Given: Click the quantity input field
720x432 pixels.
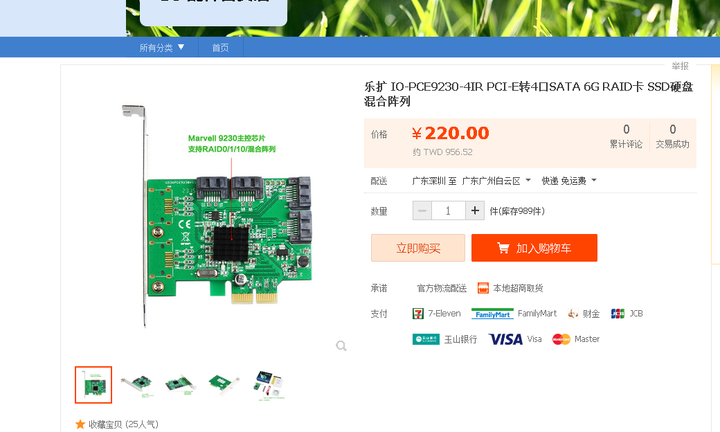Looking at the screenshot, I should [448, 211].
